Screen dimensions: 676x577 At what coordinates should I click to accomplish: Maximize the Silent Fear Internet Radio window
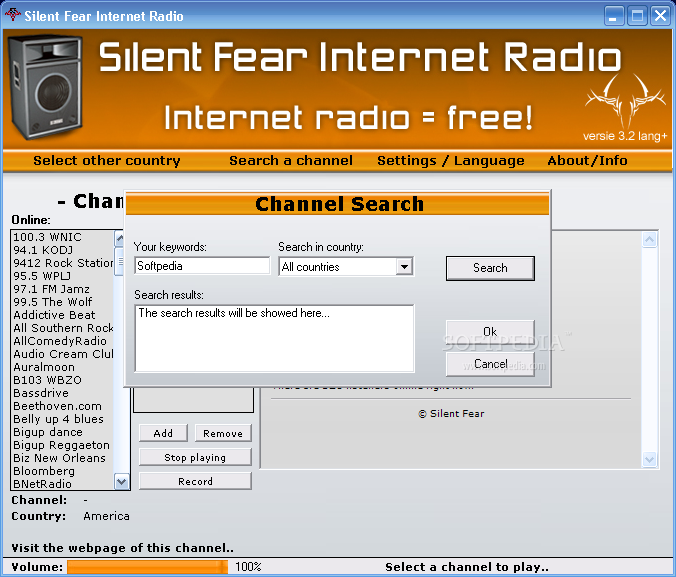tap(637, 16)
